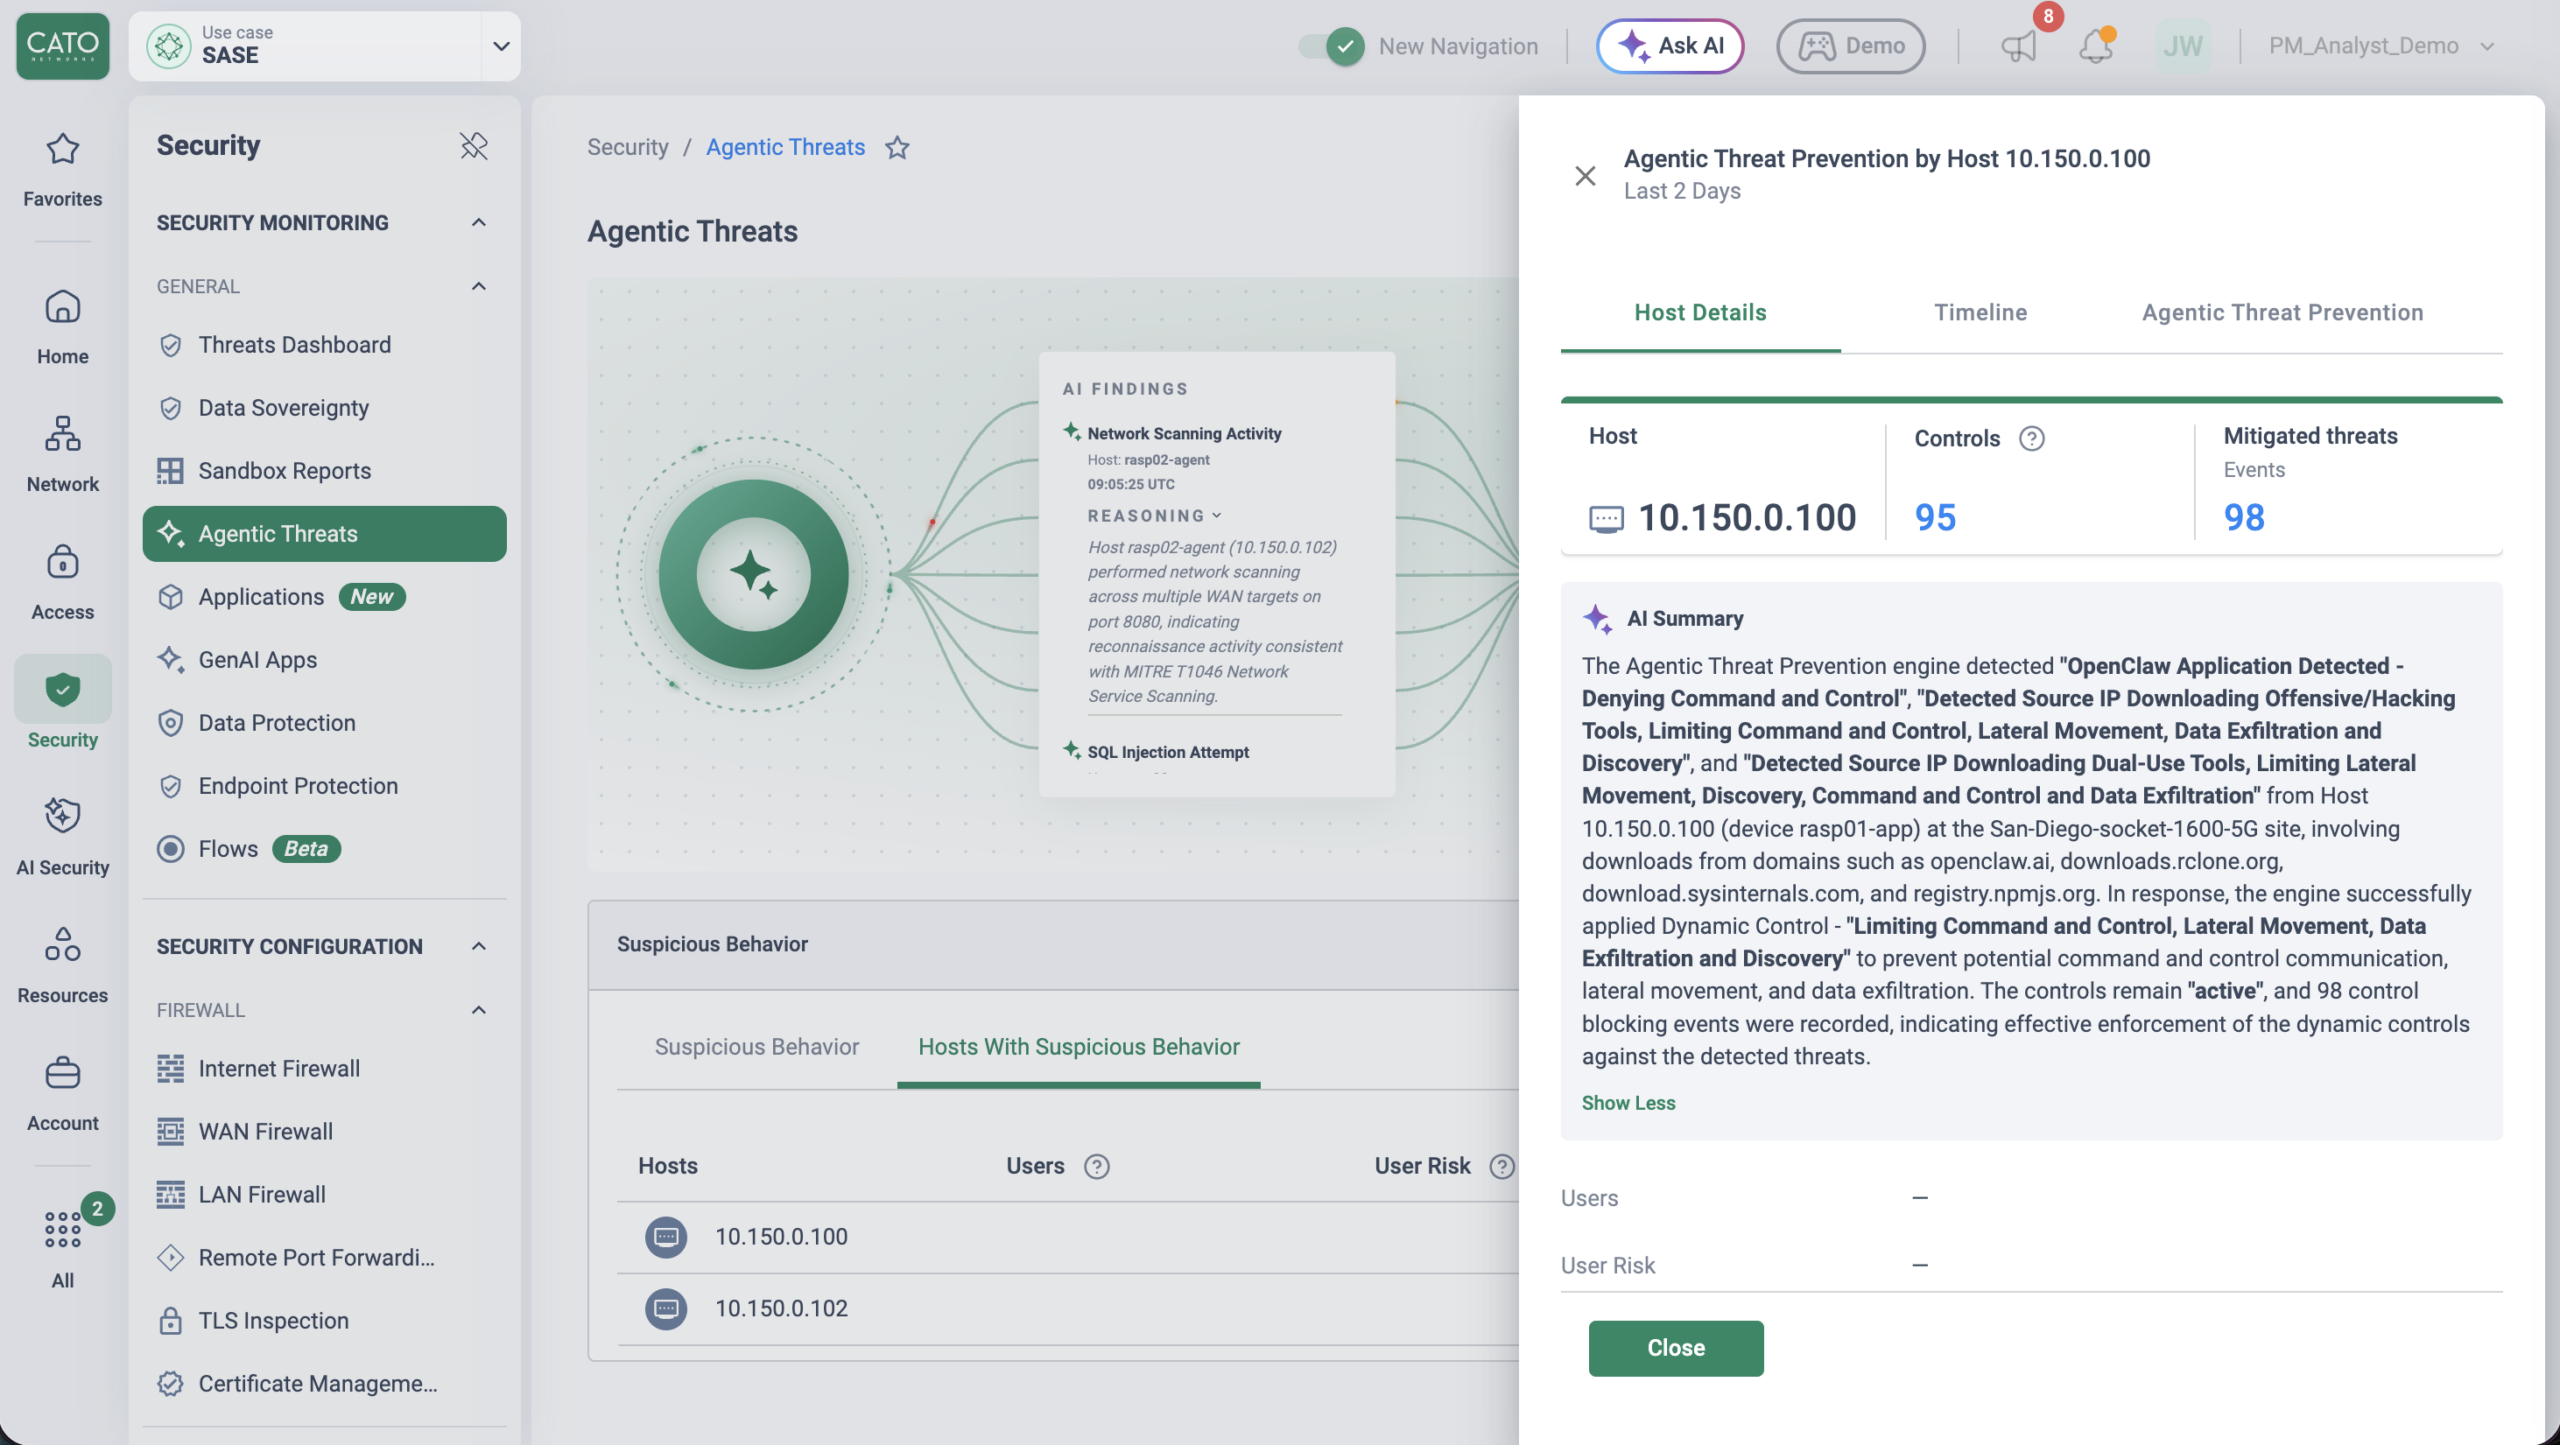Collapse SECURITY MONITORING section

[x=478, y=222]
